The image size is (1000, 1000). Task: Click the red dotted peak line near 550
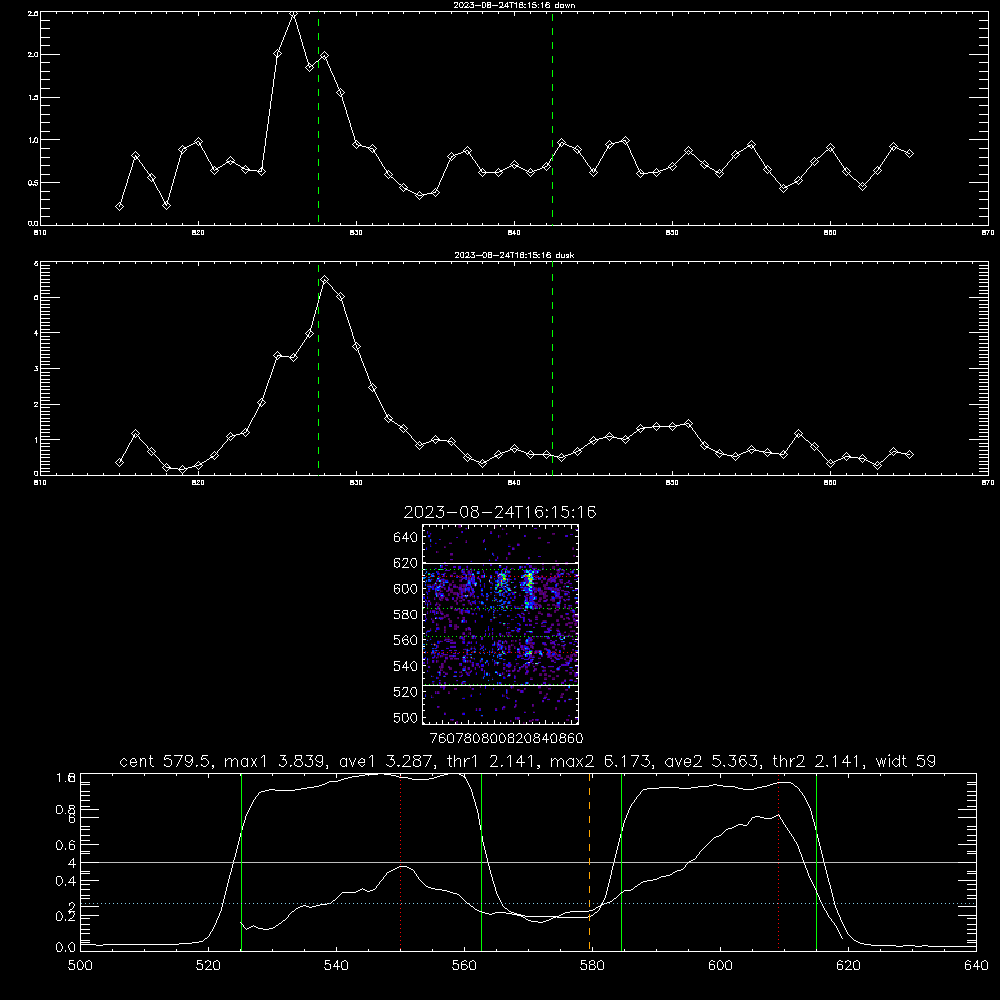click(401, 861)
